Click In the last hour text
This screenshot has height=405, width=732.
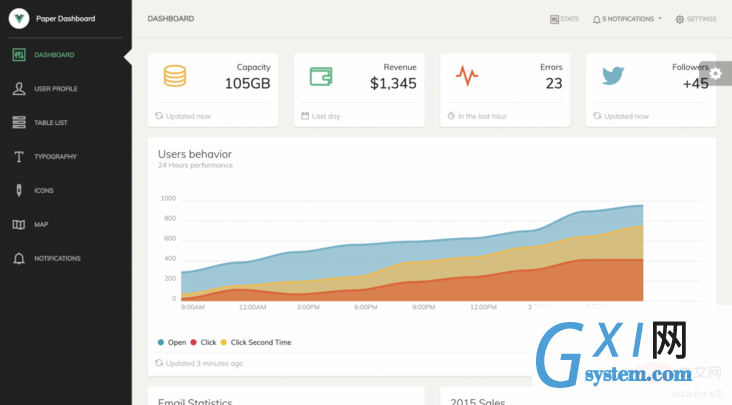pyautogui.click(x=482, y=116)
